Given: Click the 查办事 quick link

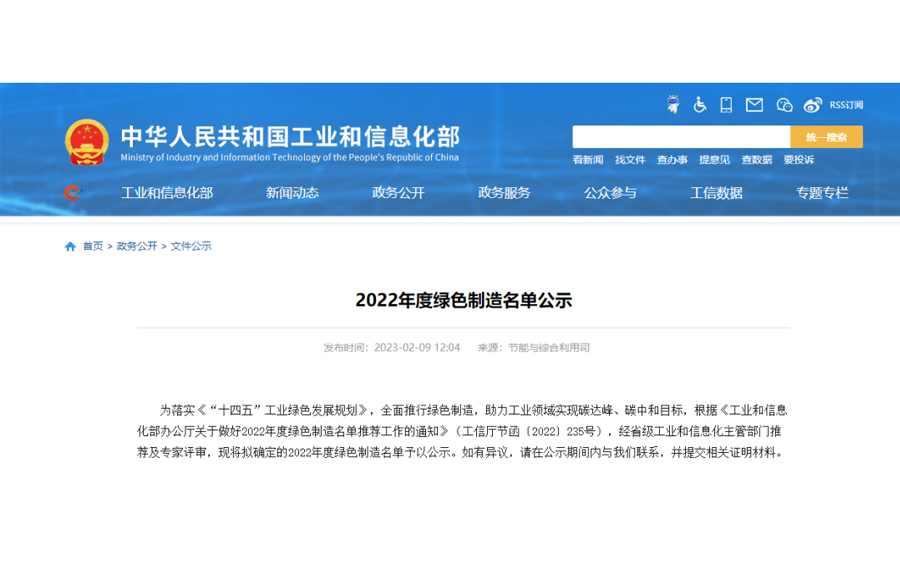Looking at the screenshot, I should [x=672, y=160].
